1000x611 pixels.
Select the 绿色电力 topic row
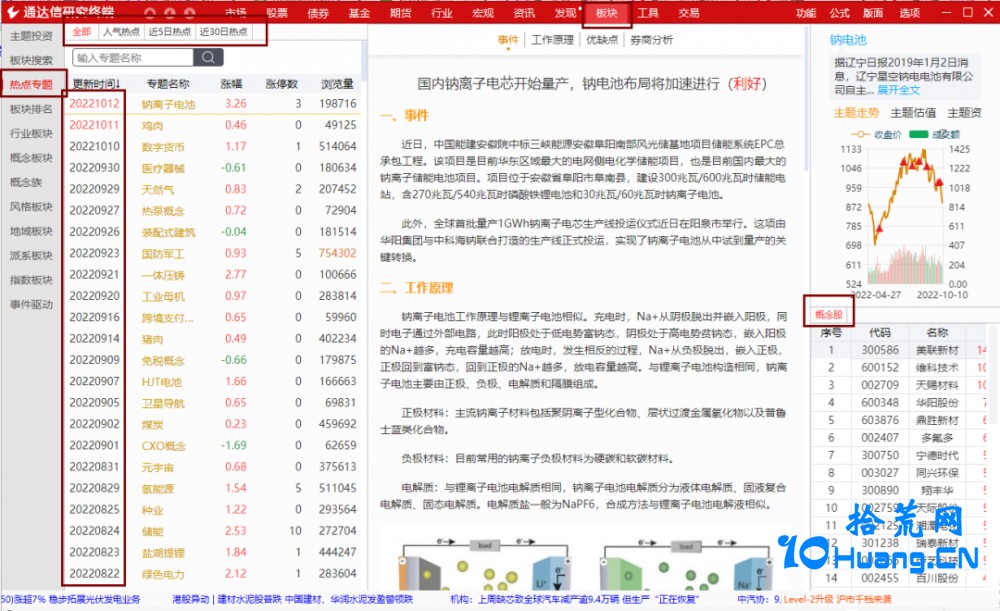212,573
